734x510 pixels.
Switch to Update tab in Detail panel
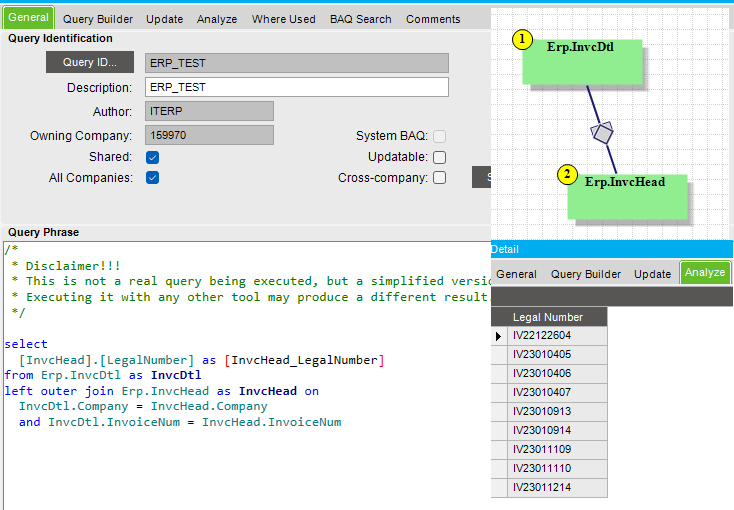point(653,274)
